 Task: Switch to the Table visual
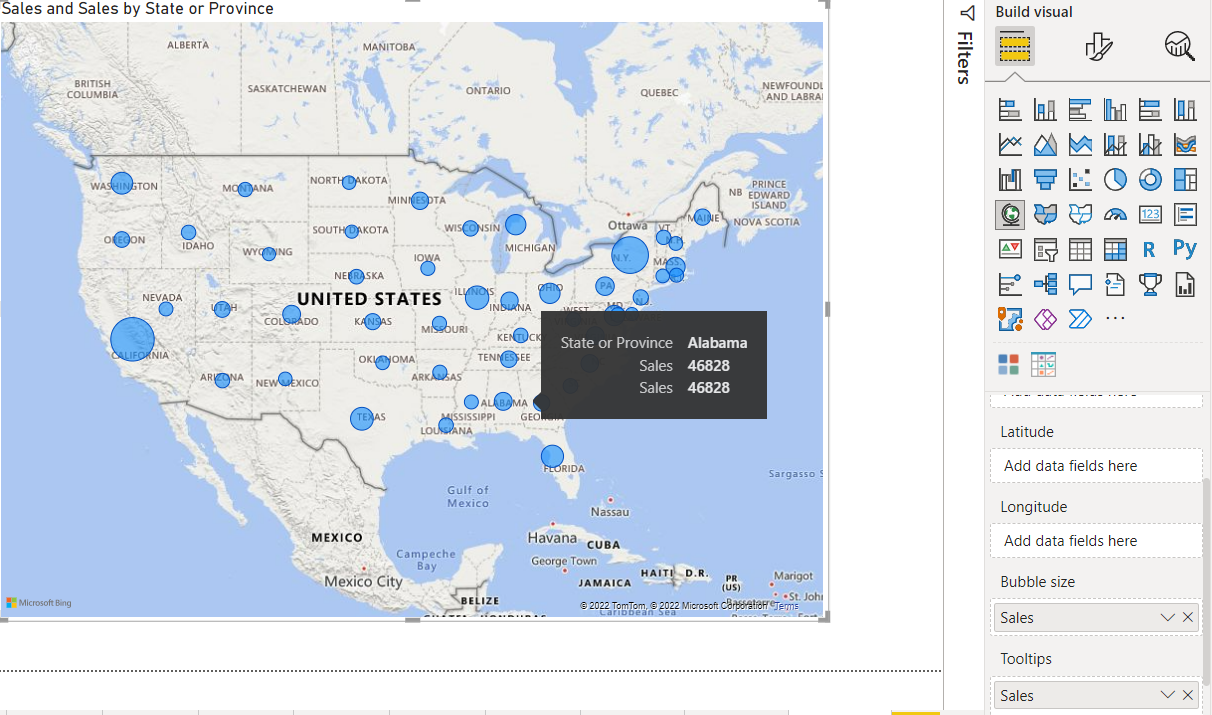[x=1080, y=249]
